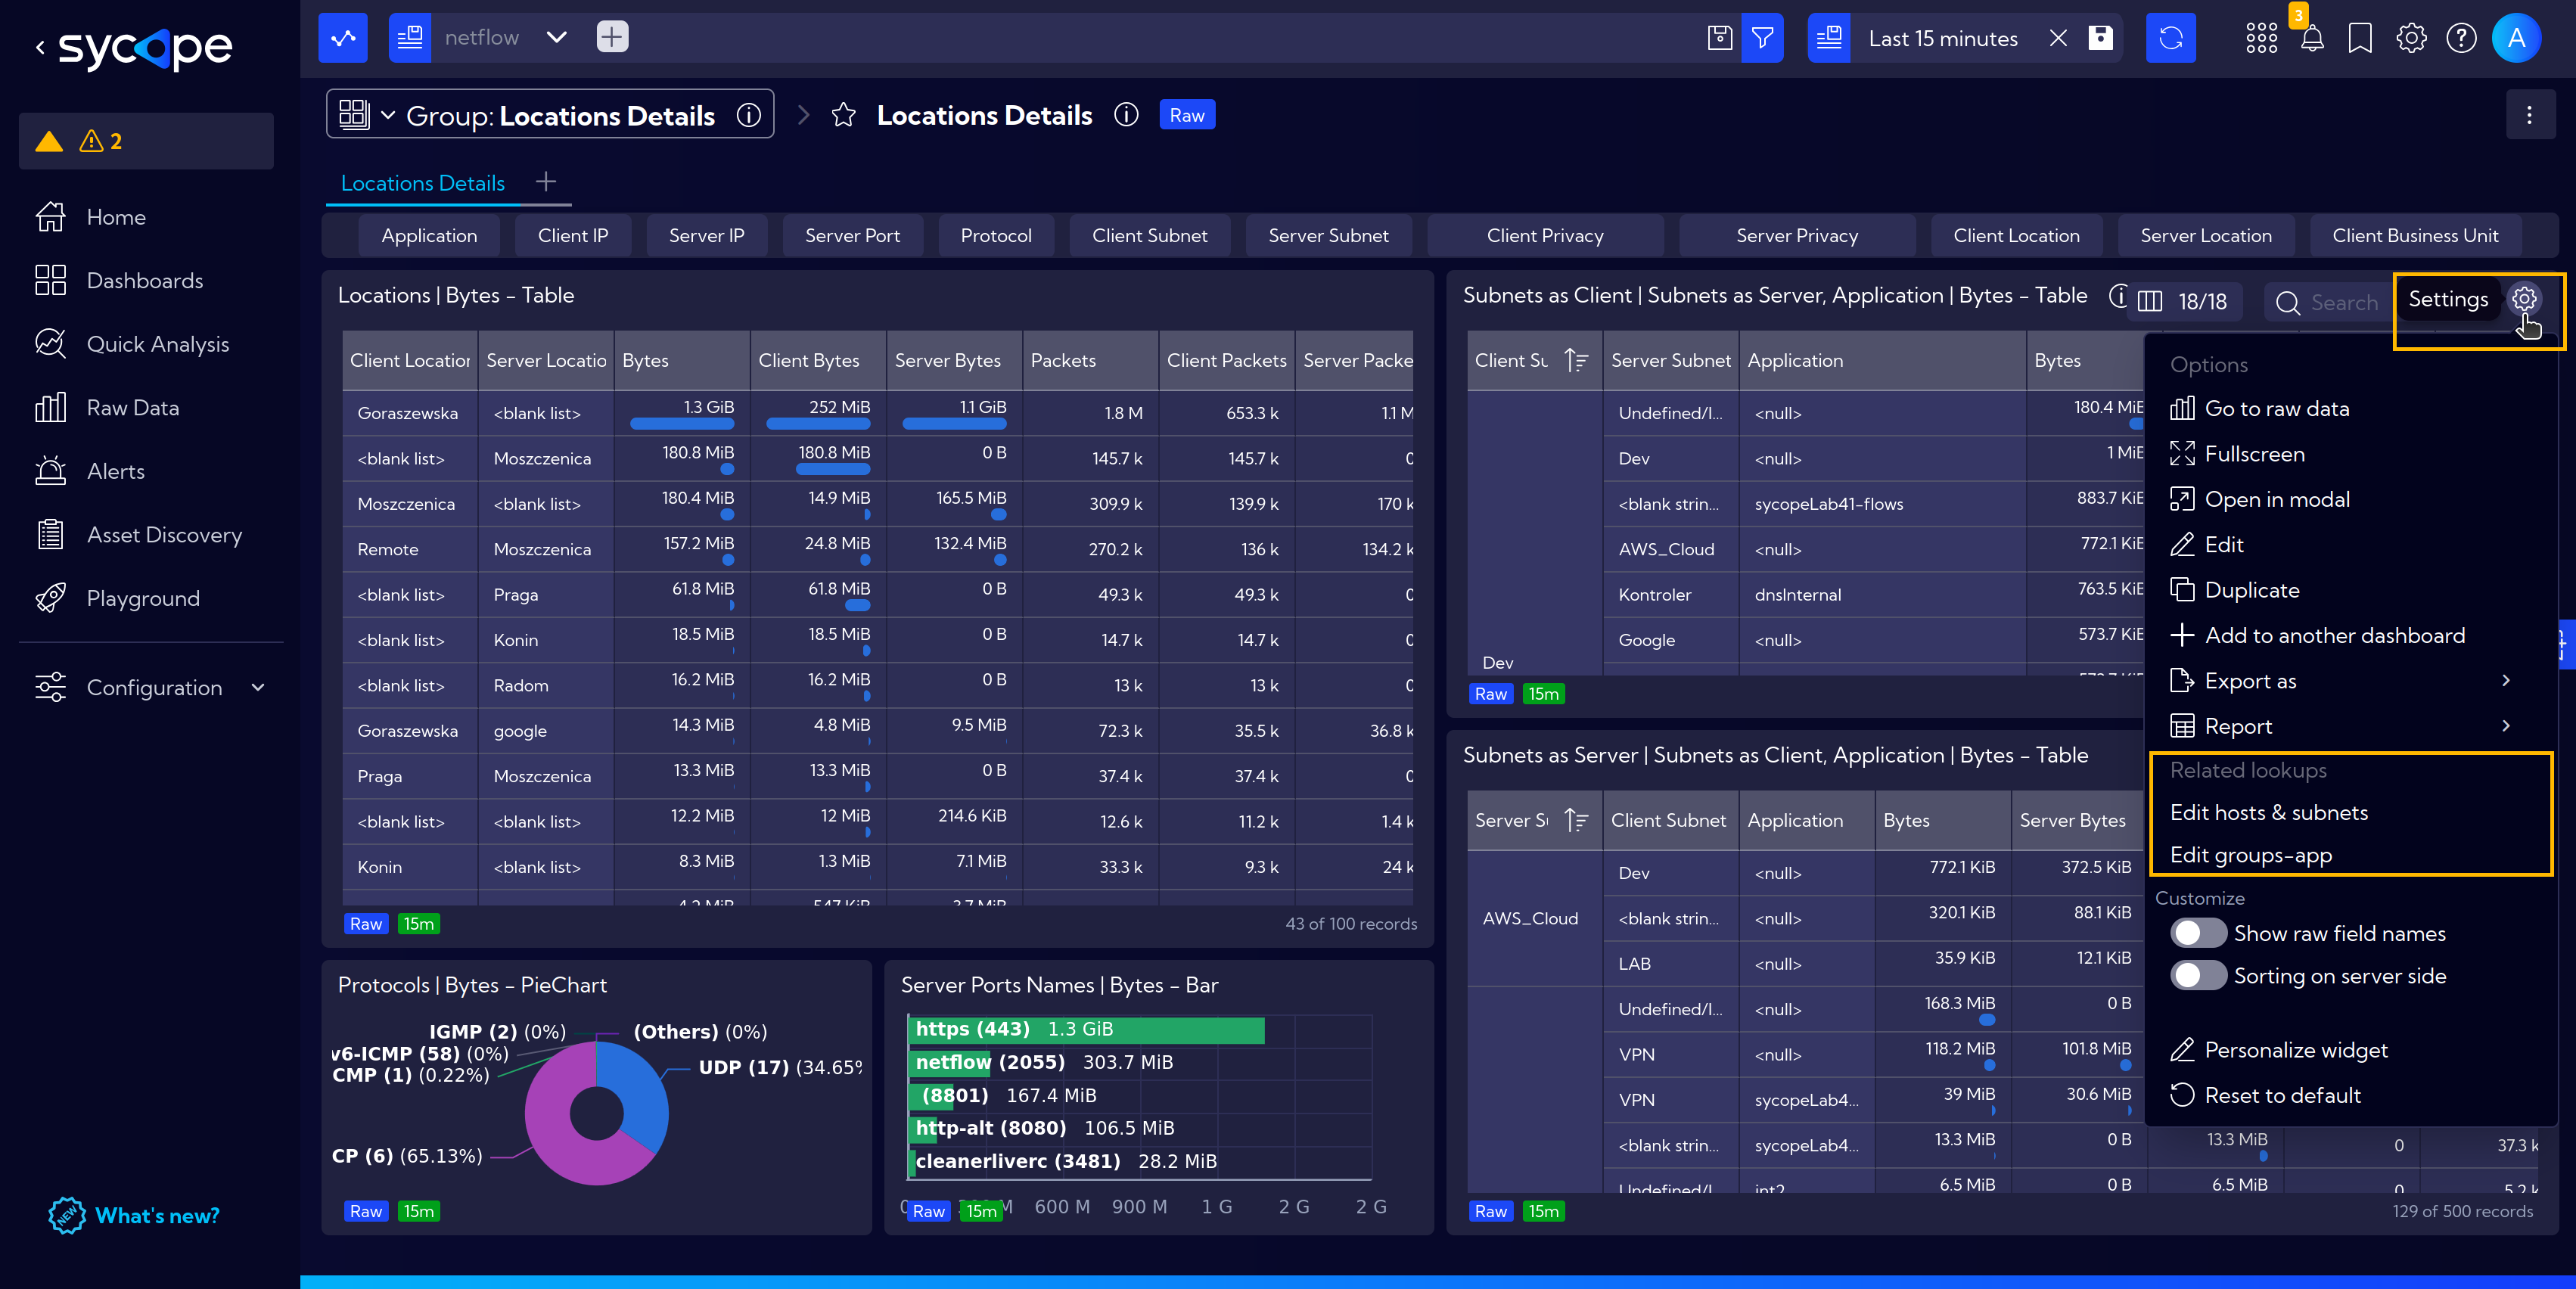Open notifications bell
The width and height of the screenshot is (2576, 1289).
2312,38
